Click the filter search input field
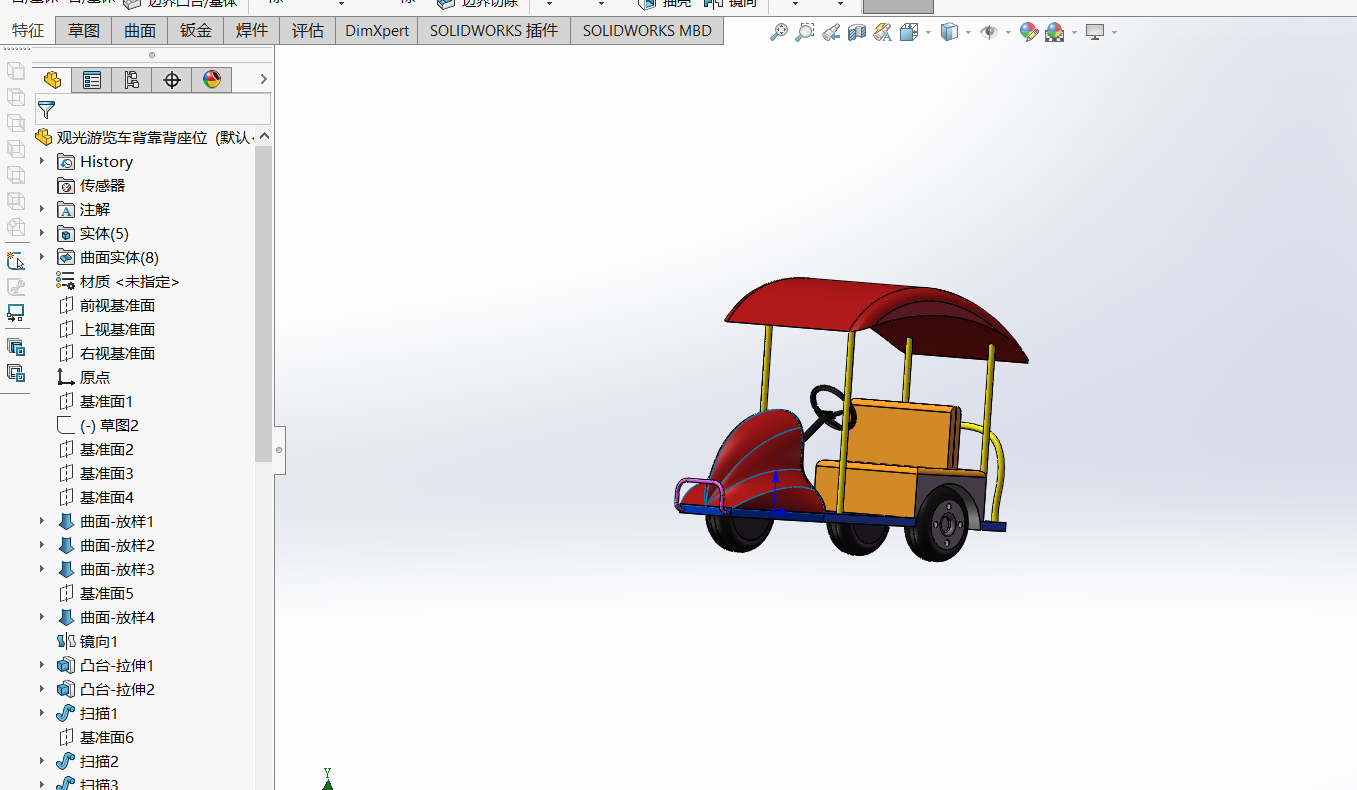Image resolution: width=1357 pixels, height=790 pixels. point(153,110)
